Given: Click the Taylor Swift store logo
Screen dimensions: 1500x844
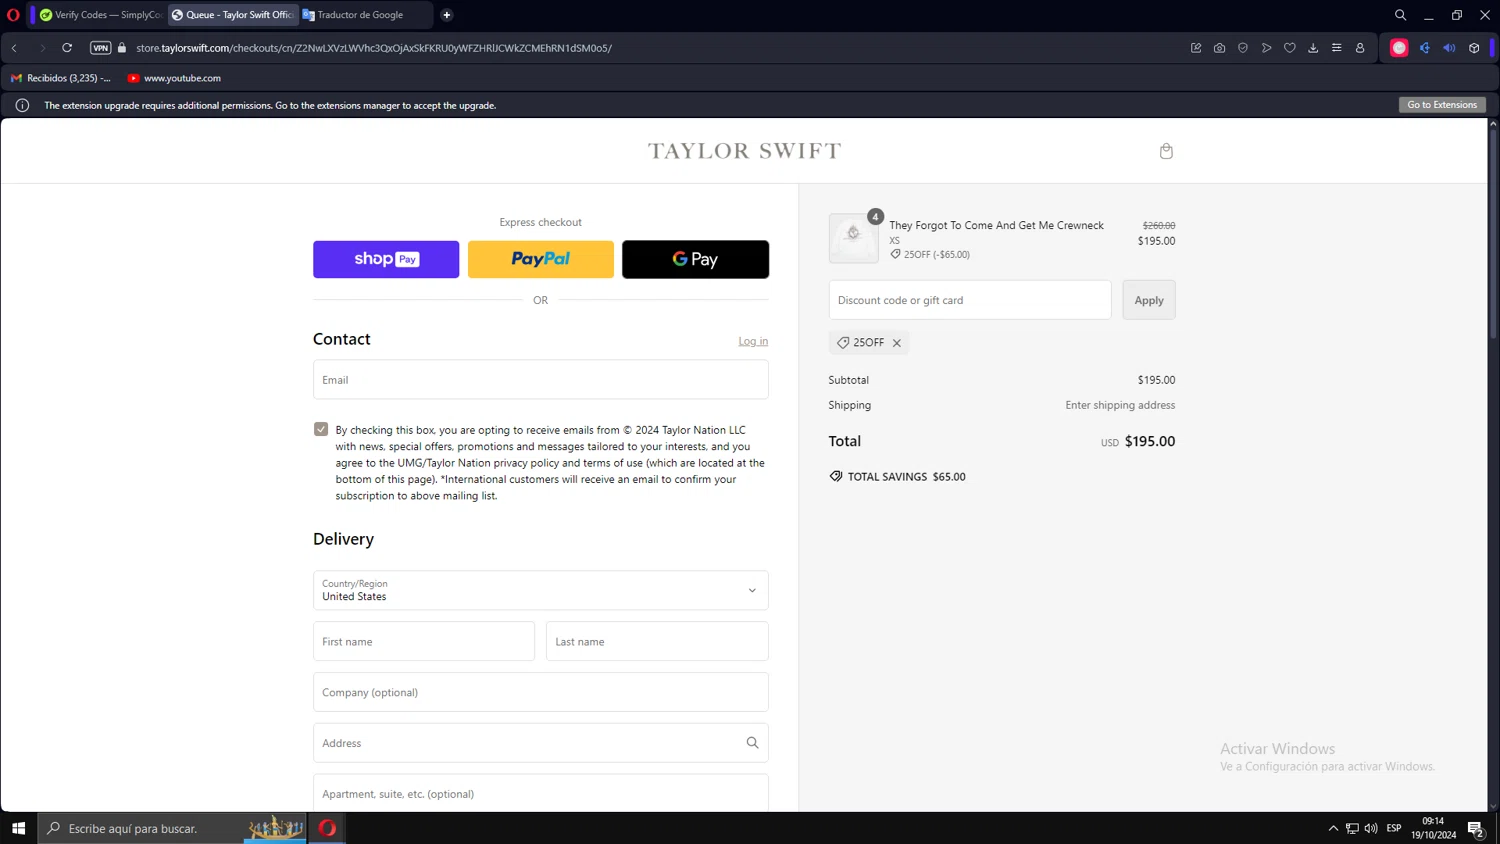Looking at the screenshot, I should [745, 151].
